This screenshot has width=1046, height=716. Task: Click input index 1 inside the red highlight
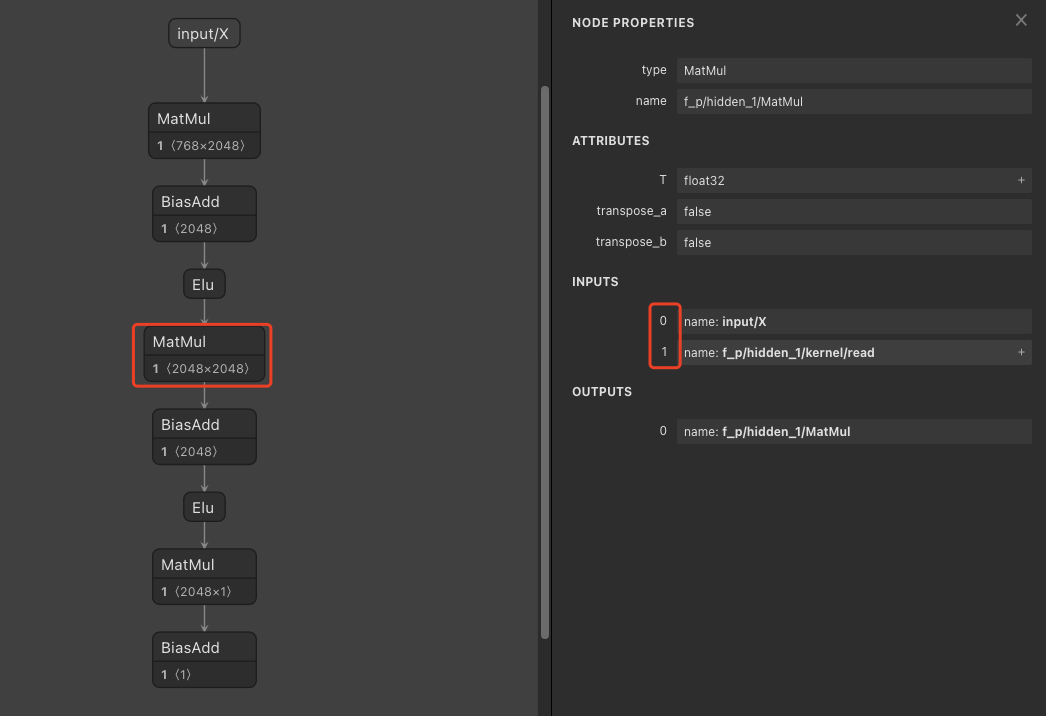(663, 351)
